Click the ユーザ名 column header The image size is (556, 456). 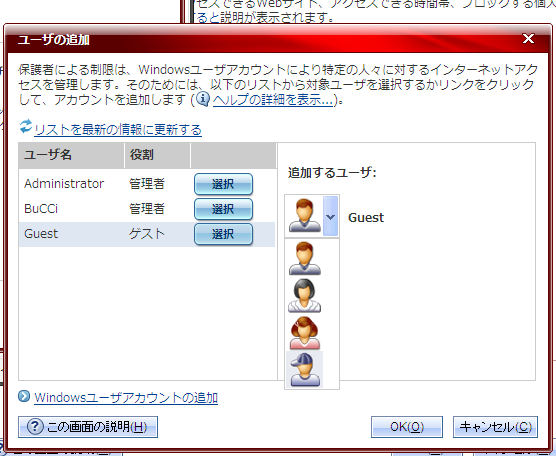click(x=71, y=155)
